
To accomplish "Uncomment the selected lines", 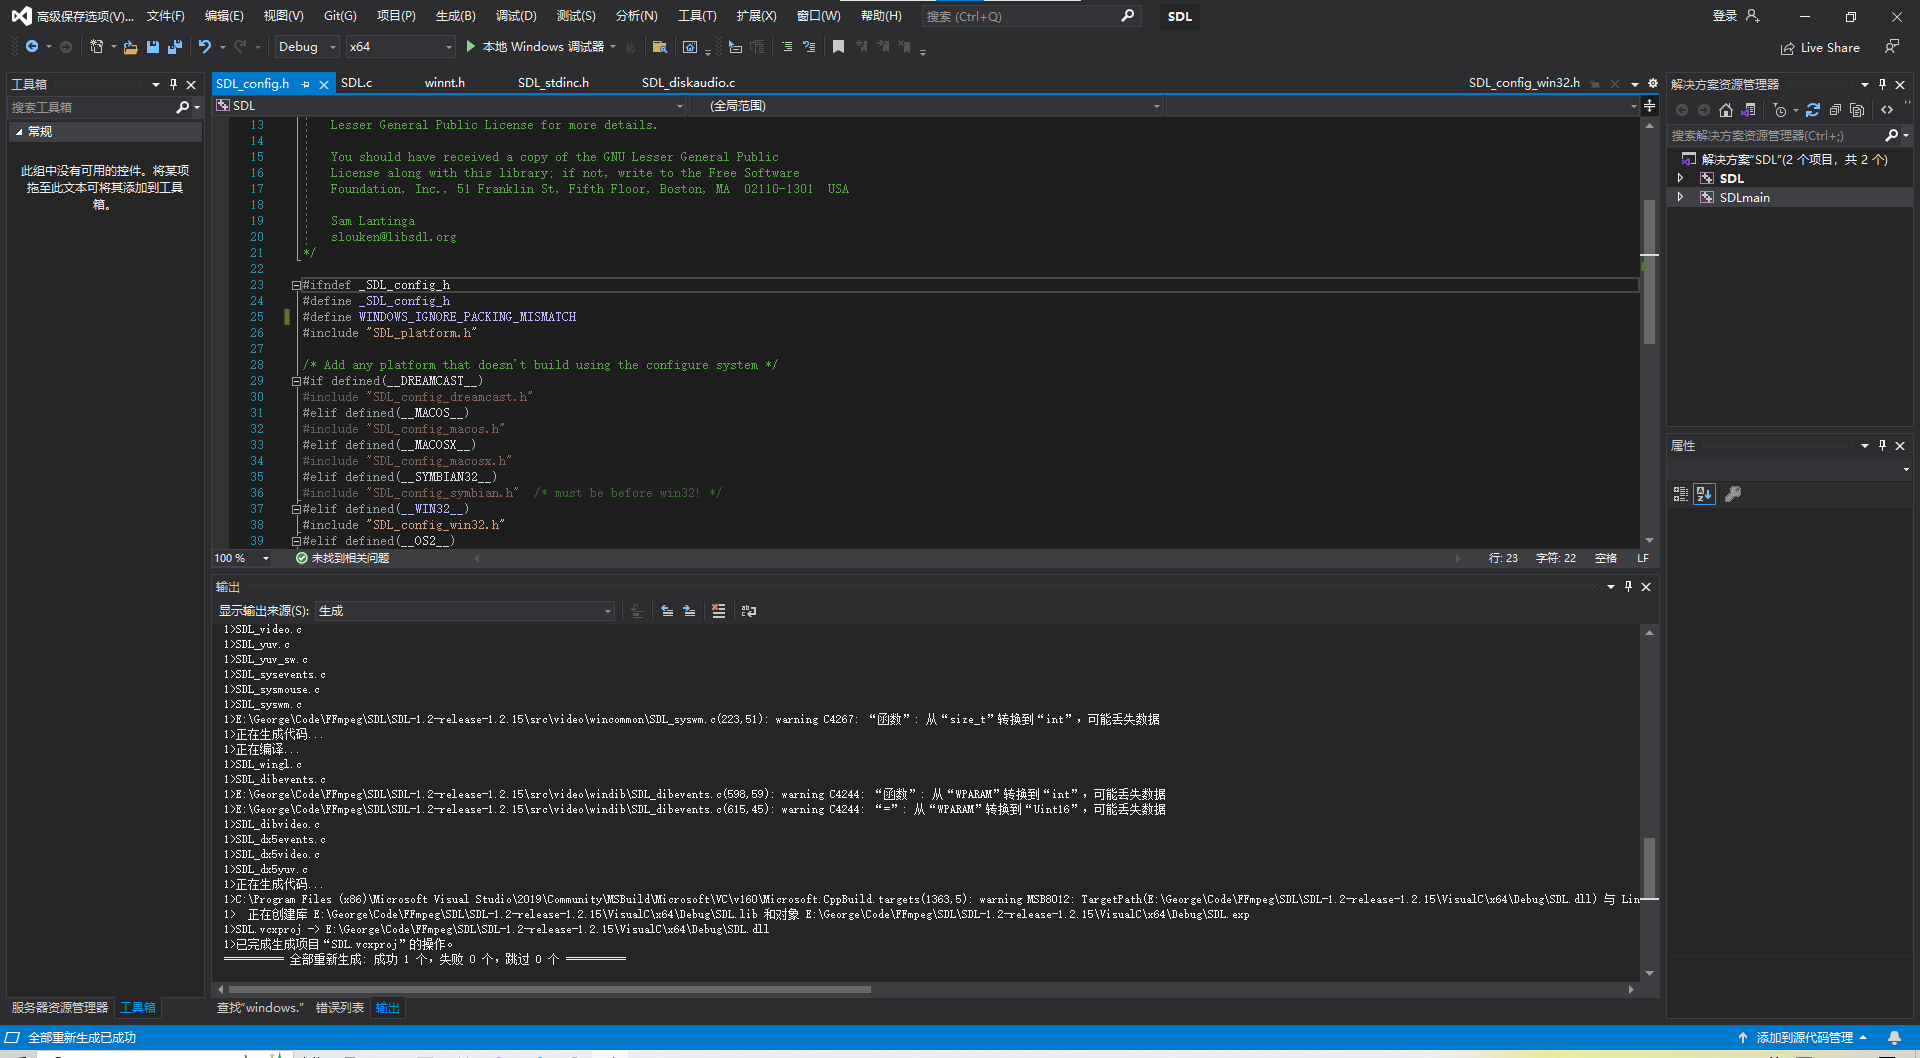I will point(809,47).
